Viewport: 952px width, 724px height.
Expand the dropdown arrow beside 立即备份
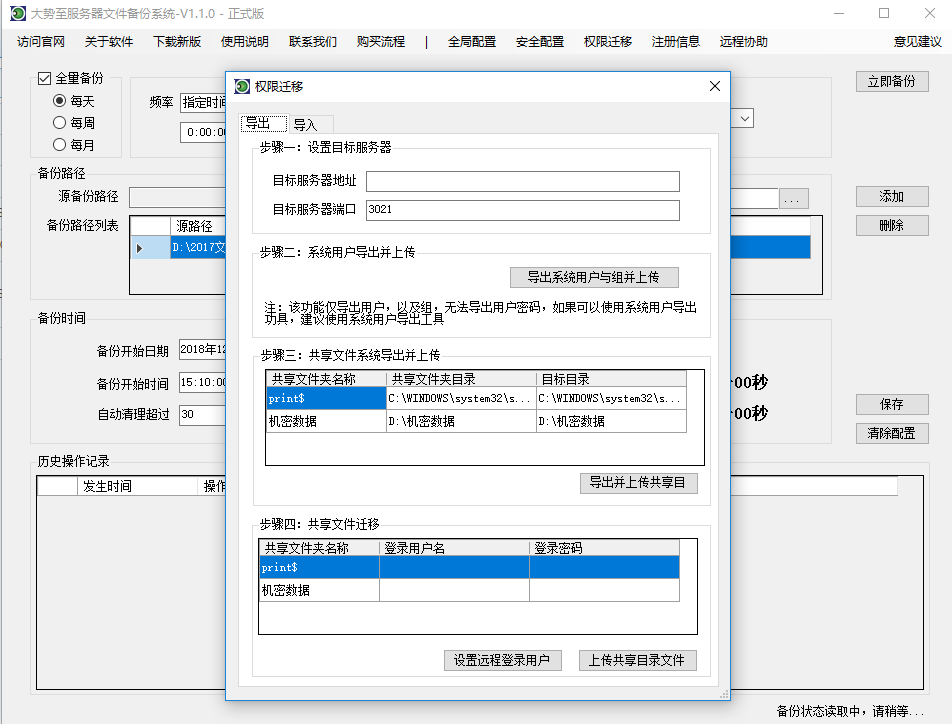[744, 119]
